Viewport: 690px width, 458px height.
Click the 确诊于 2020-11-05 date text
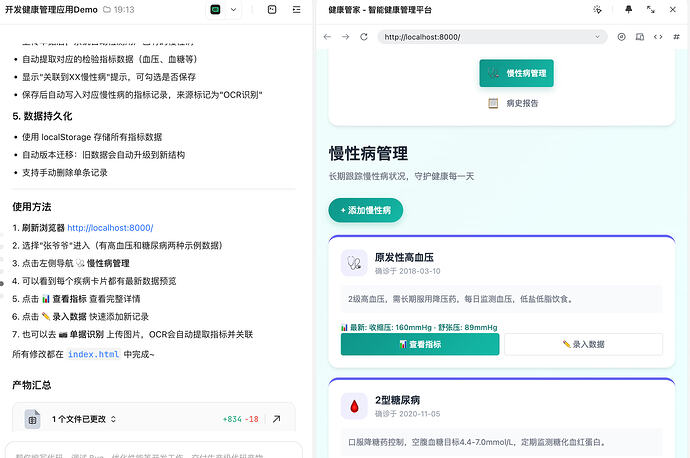(x=407, y=414)
